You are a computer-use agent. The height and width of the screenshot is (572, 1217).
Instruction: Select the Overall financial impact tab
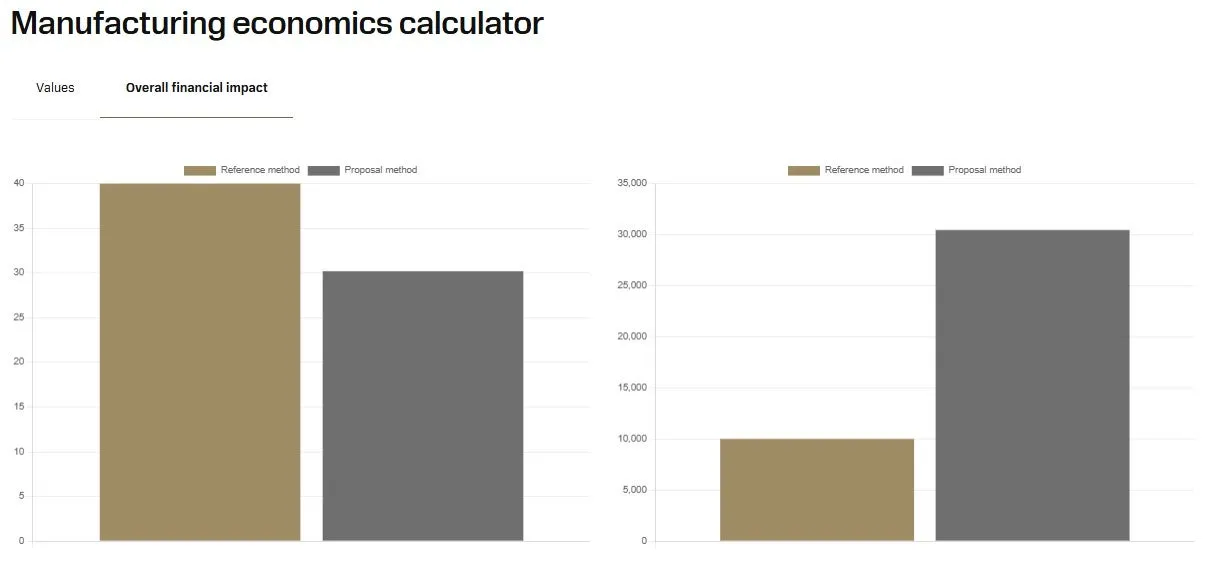point(196,88)
